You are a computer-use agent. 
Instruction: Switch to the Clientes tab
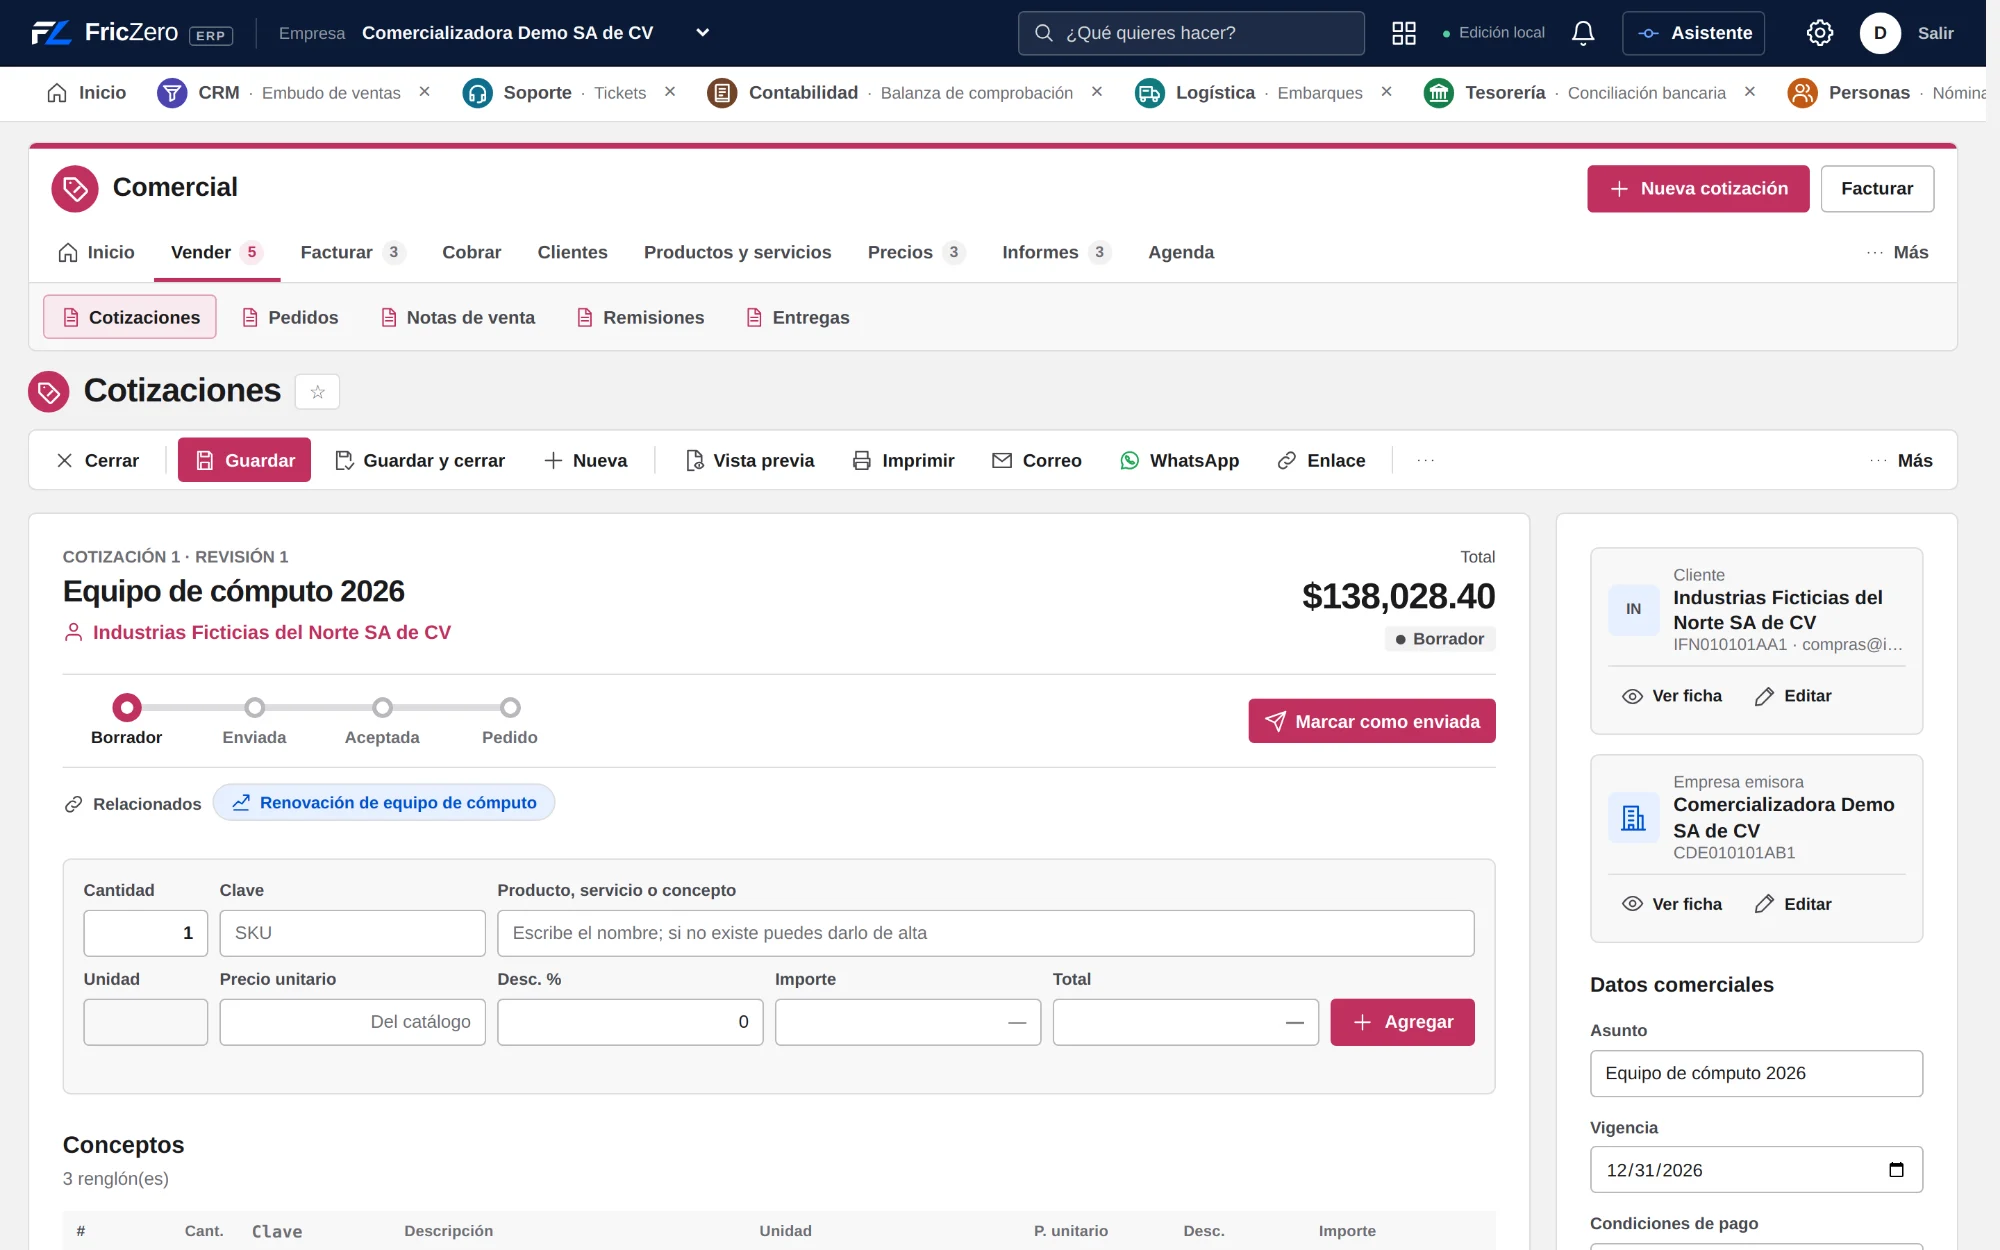572,252
